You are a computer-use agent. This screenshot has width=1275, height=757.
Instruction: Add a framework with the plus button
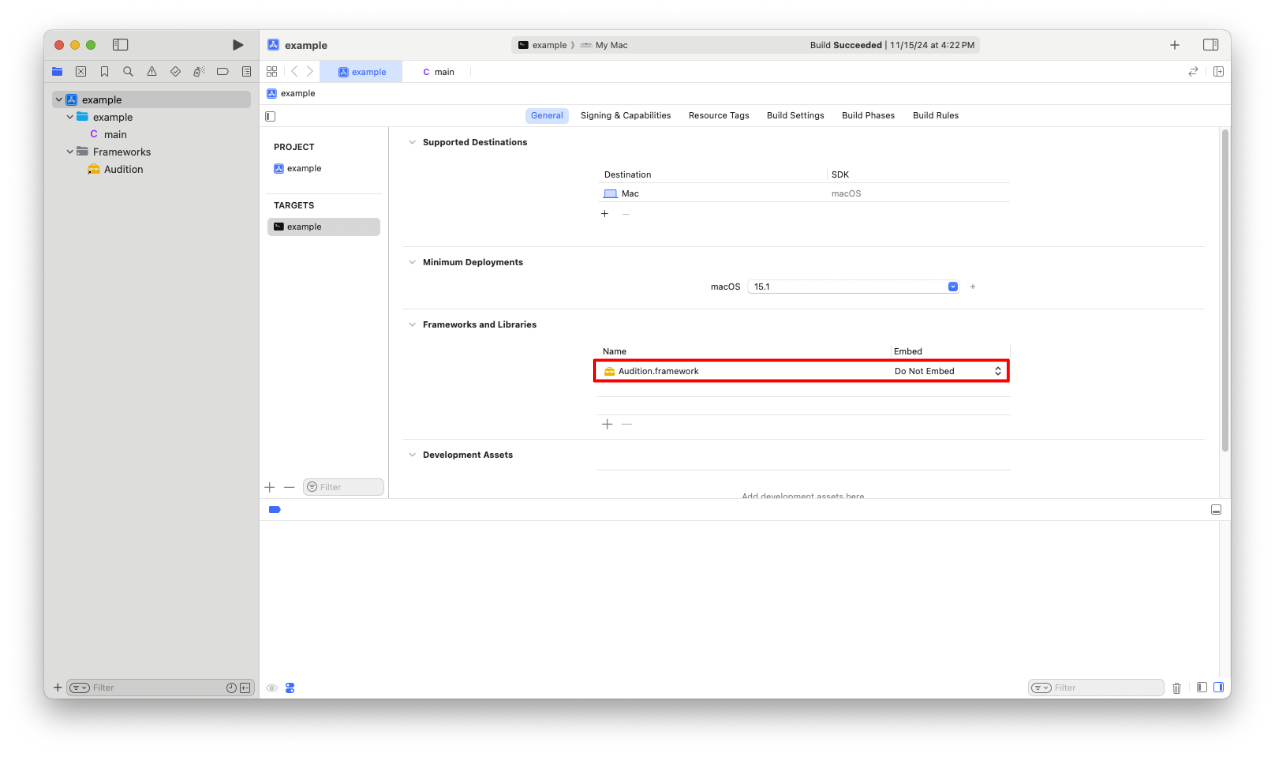click(x=606, y=424)
